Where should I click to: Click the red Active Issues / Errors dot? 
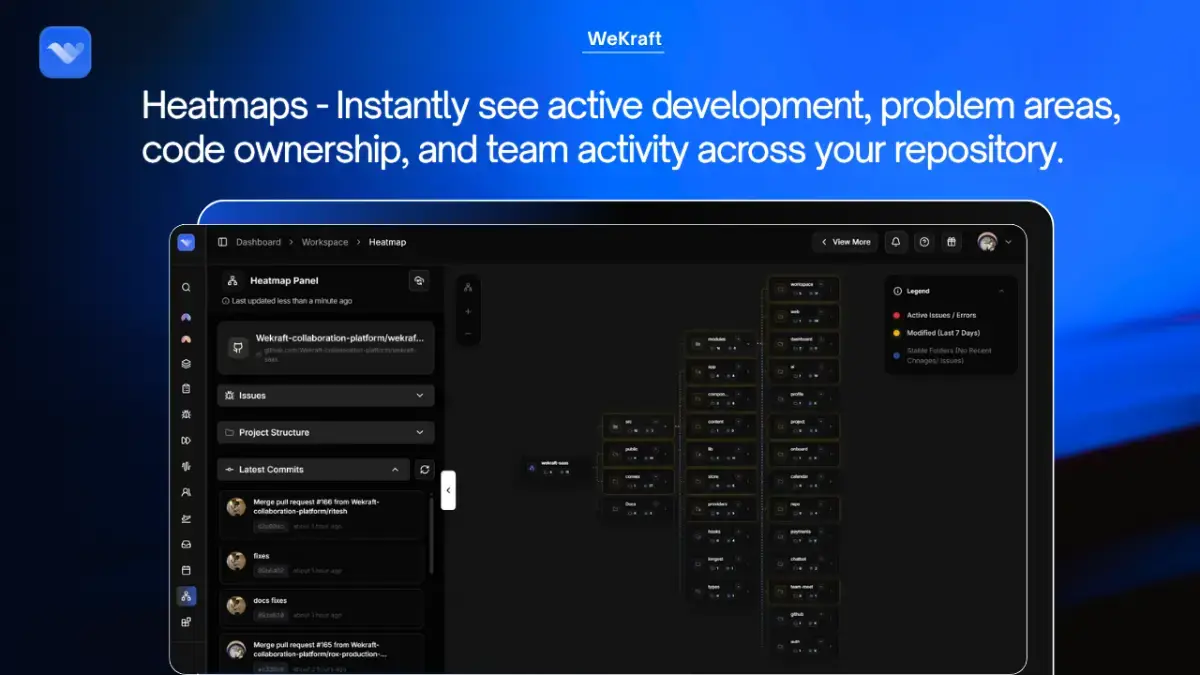[x=896, y=315]
